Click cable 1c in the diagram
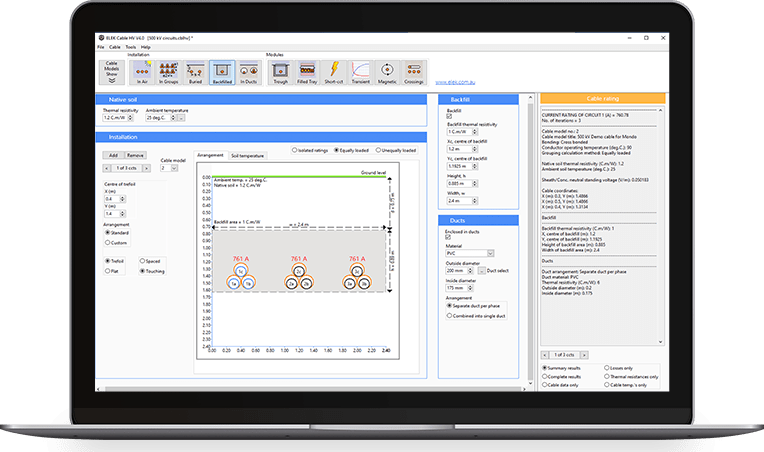Image resolution: width=764 pixels, height=452 pixels. (x=241, y=271)
